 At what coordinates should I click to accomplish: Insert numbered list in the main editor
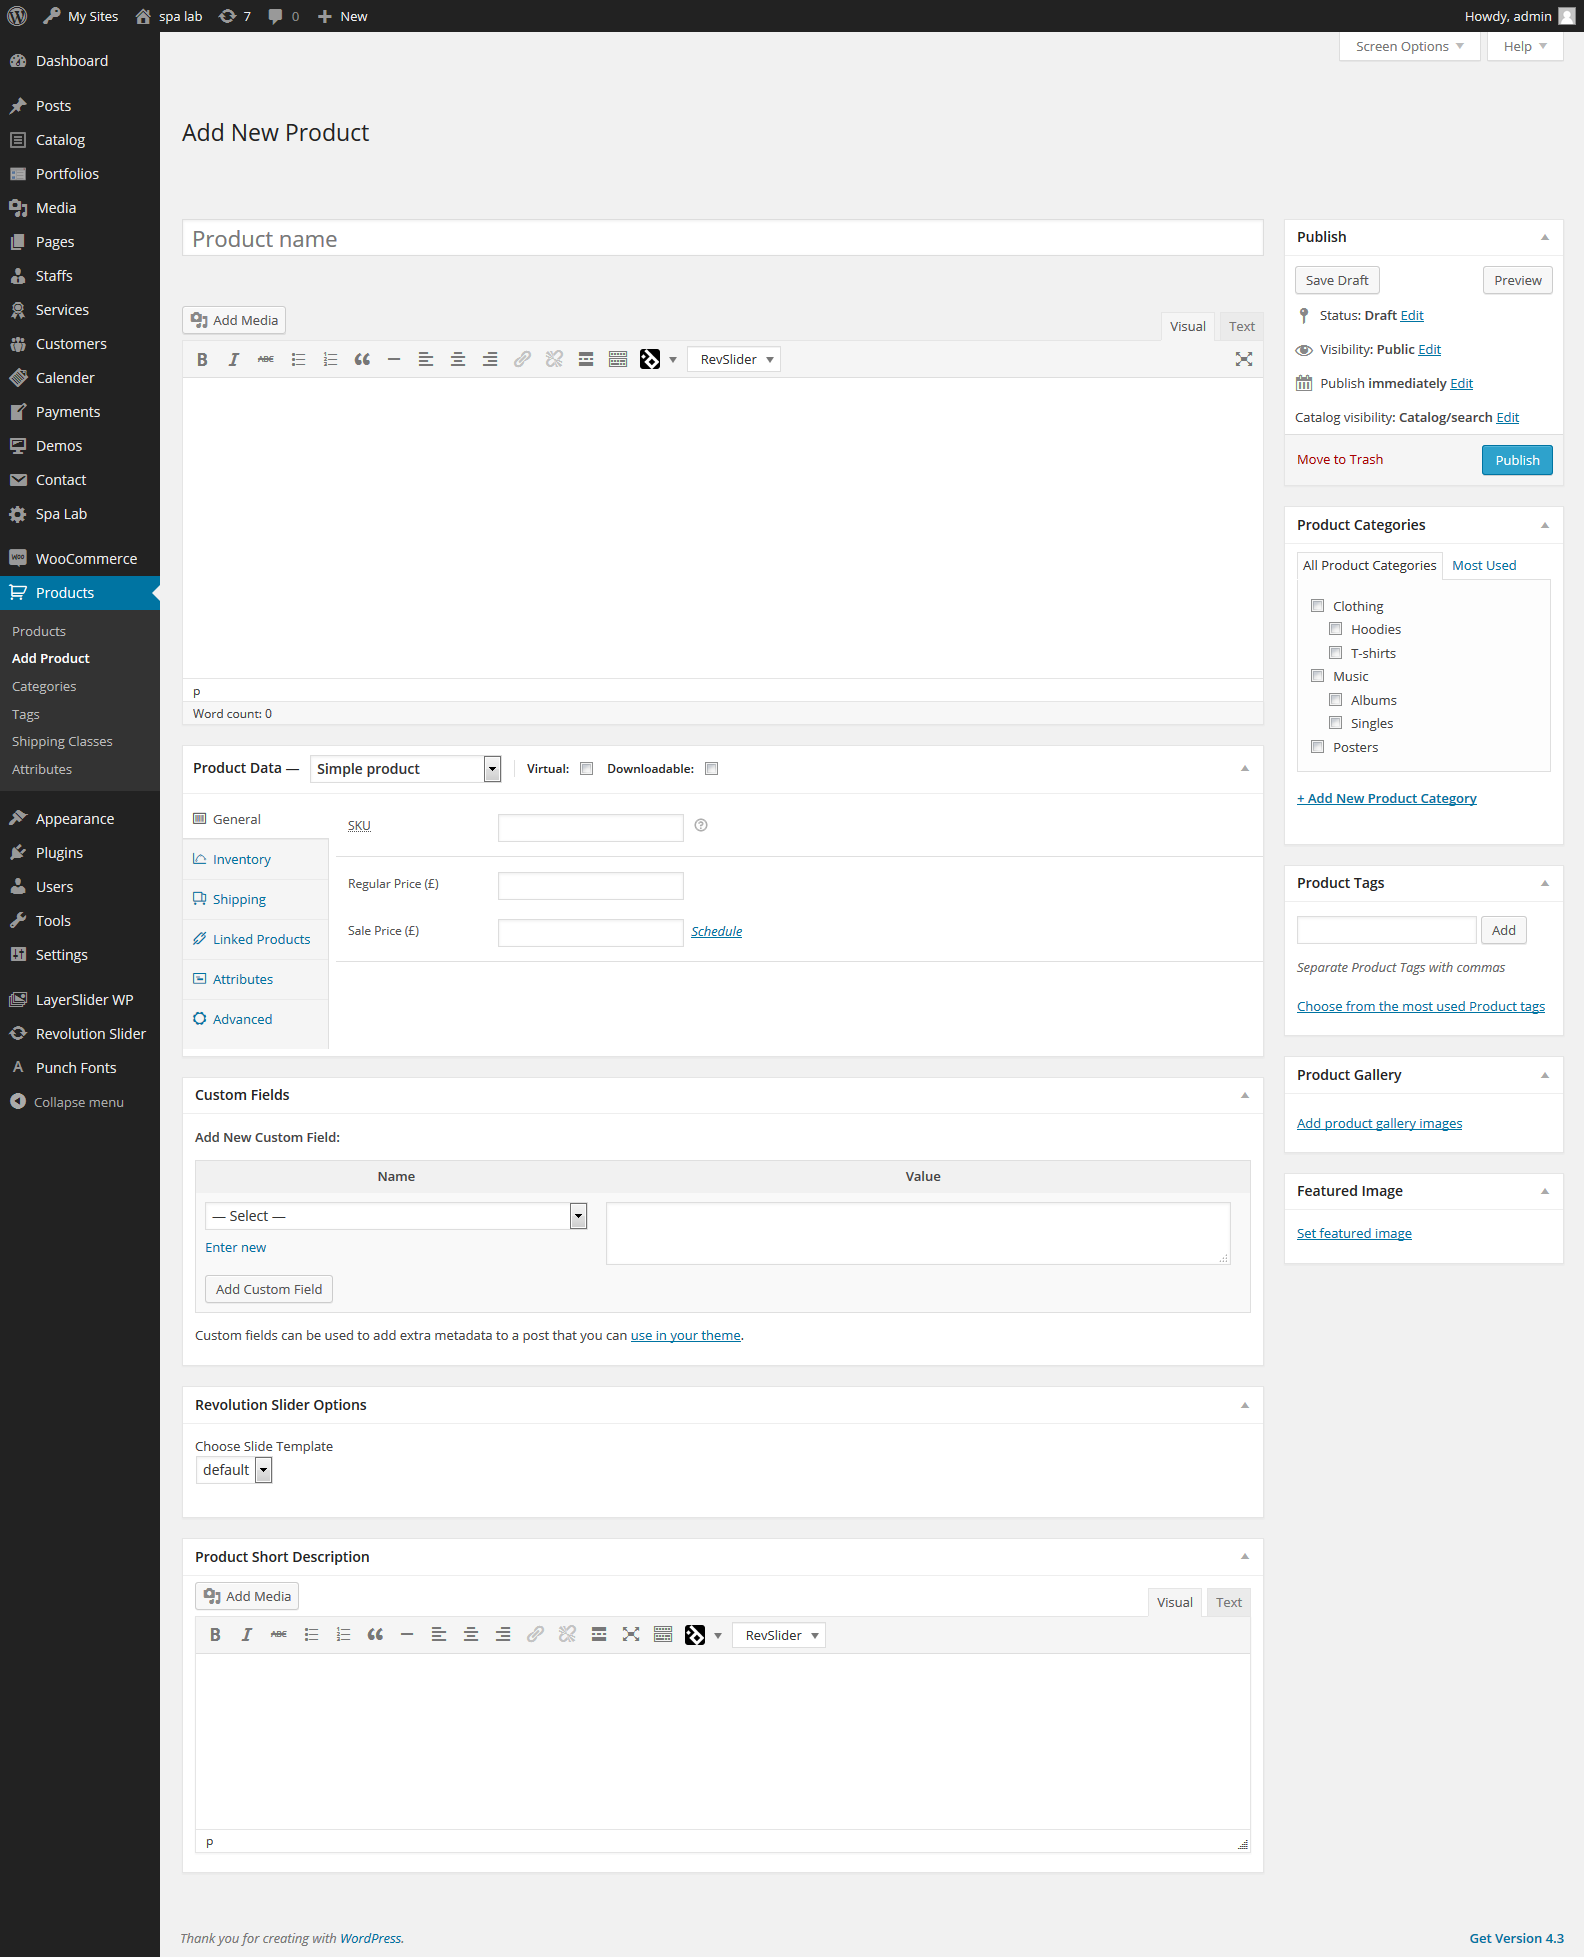330,360
